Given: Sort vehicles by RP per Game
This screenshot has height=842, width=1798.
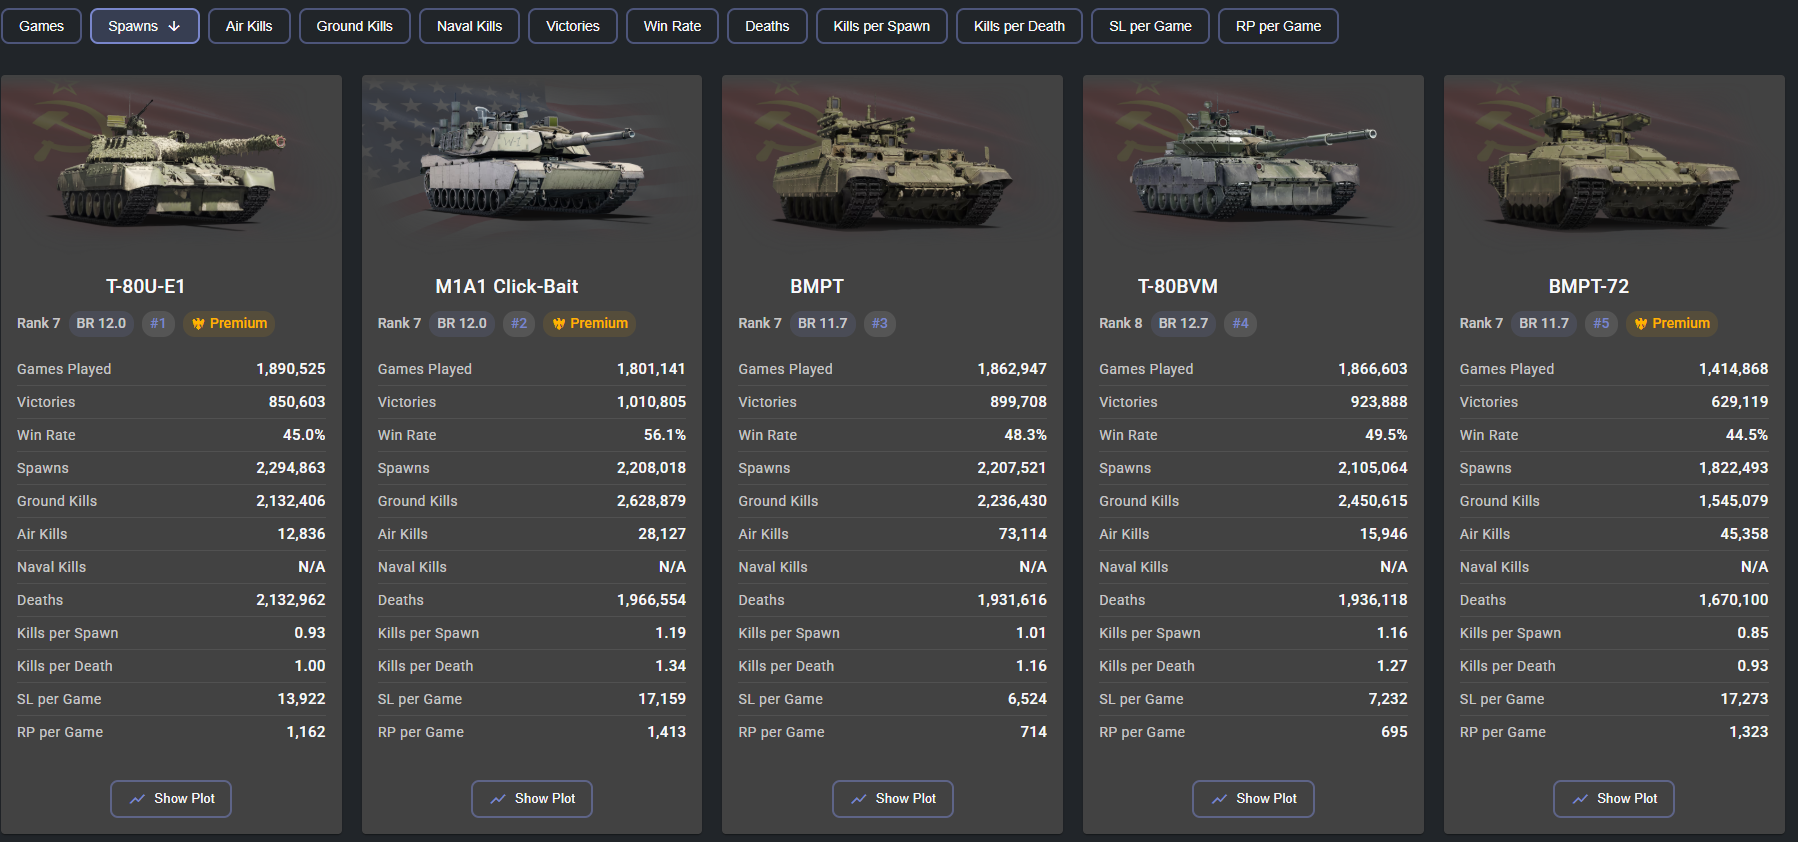Looking at the screenshot, I should (x=1278, y=26).
